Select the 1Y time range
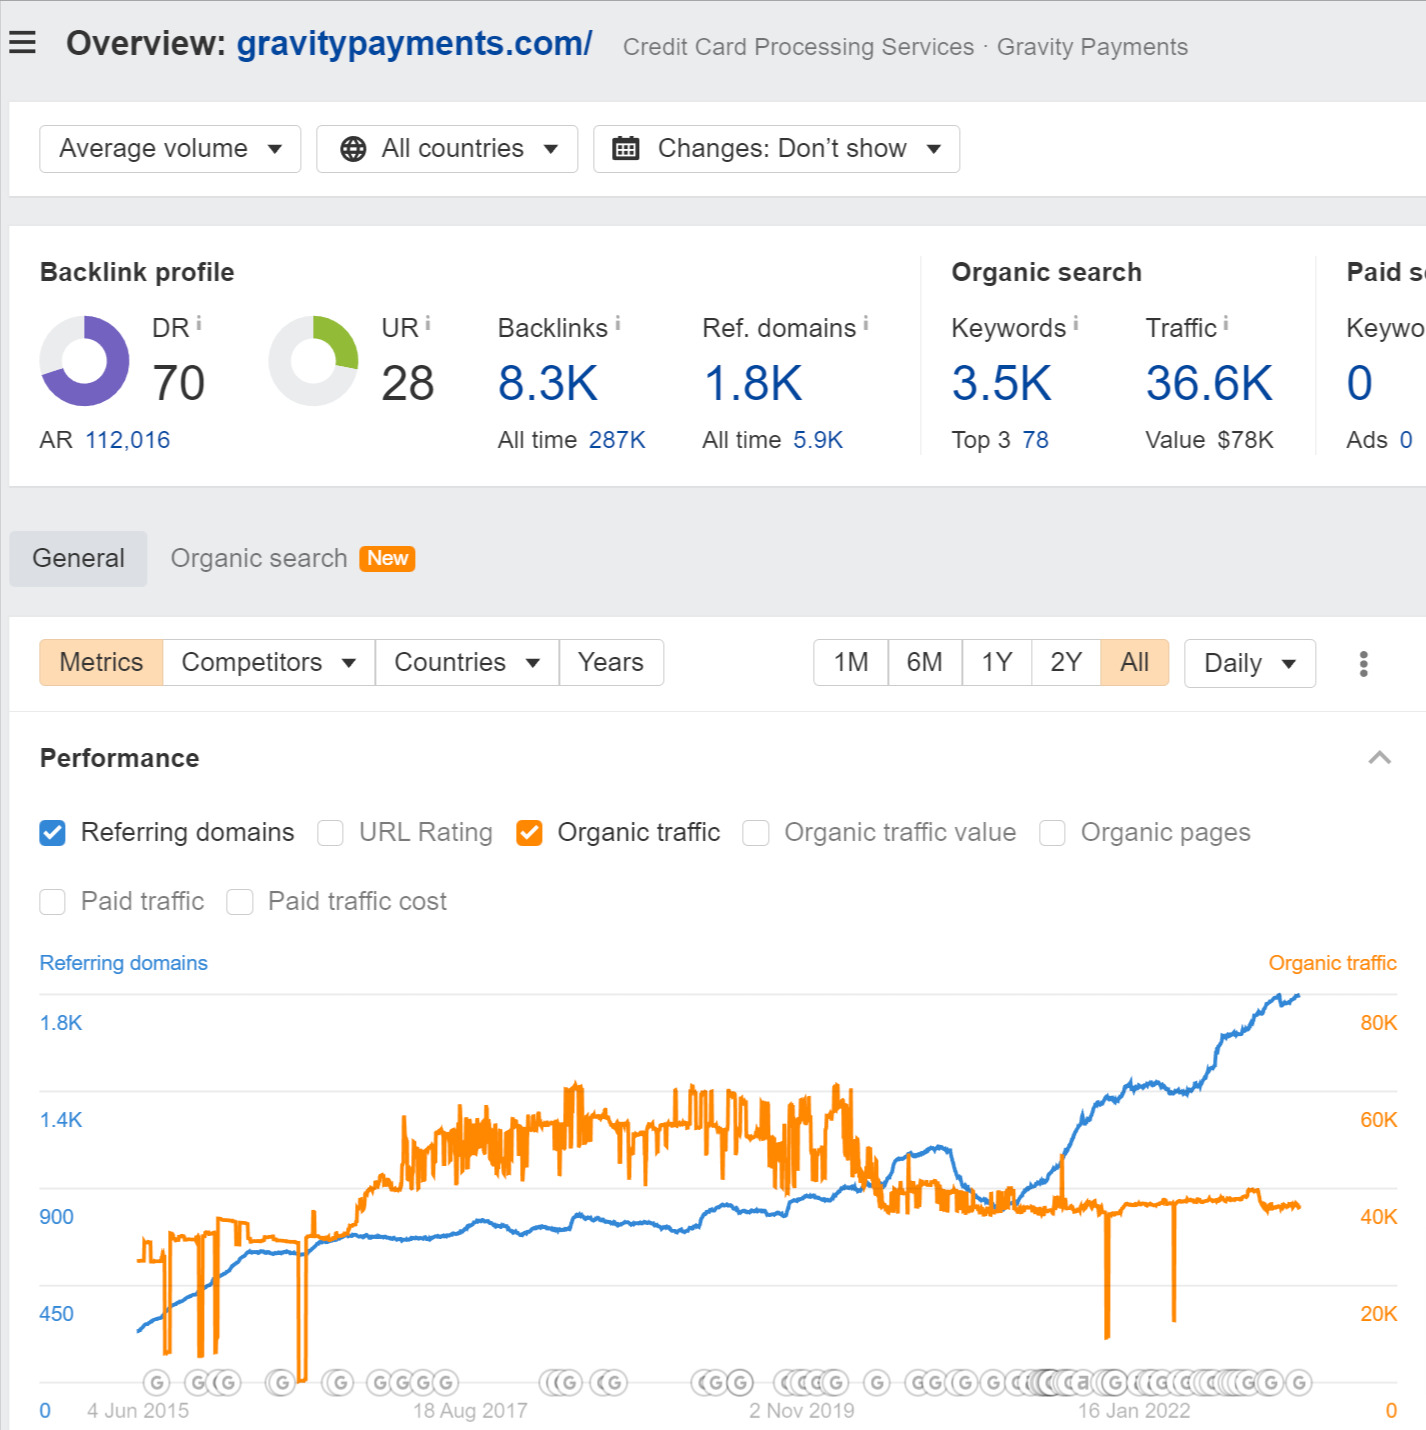 [x=995, y=662]
